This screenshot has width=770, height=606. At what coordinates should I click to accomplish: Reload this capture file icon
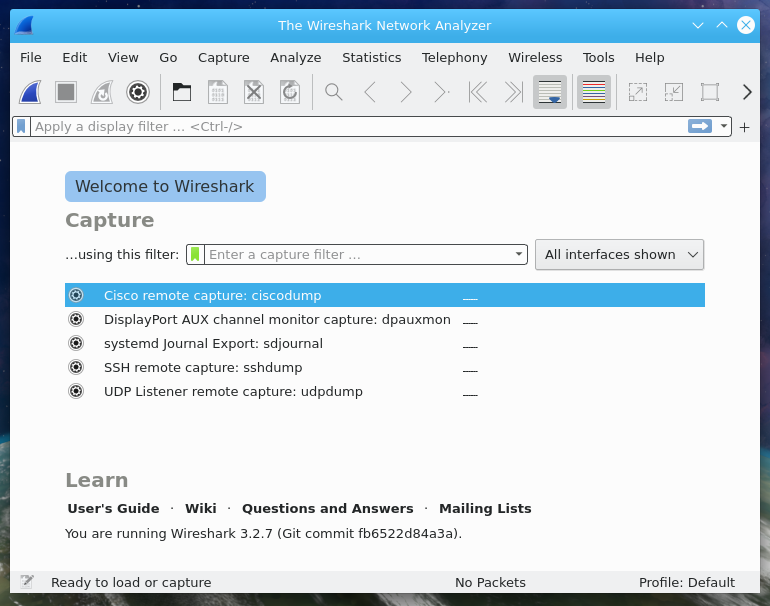tap(290, 92)
